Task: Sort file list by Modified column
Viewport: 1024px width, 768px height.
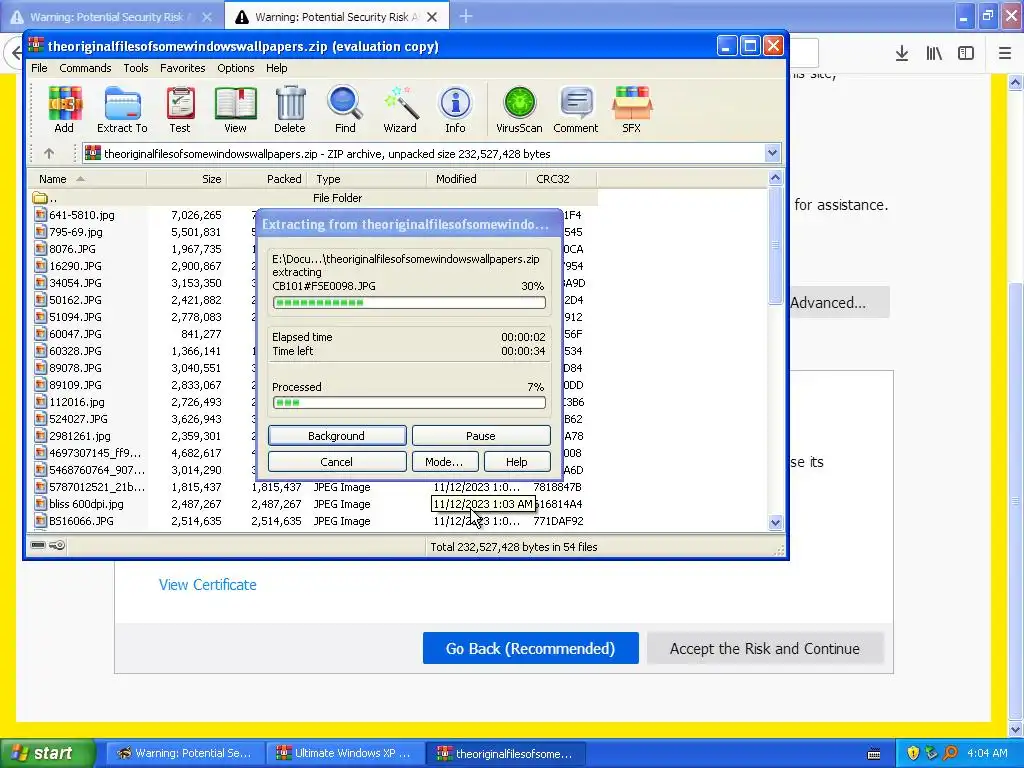Action: click(x=476, y=179)
